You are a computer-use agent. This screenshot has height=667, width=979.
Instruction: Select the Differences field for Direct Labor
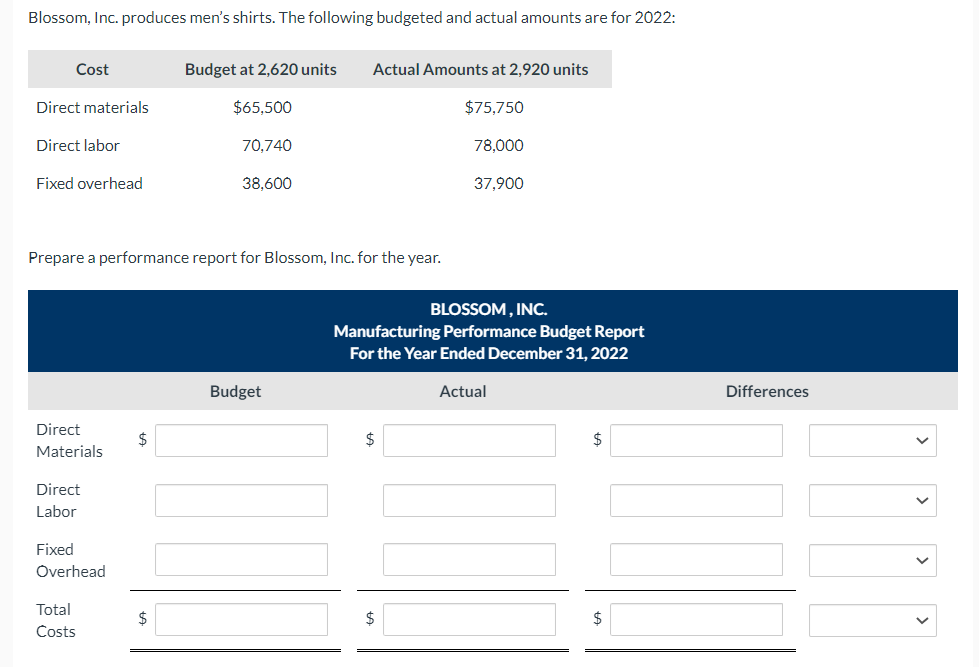point(695,500)
